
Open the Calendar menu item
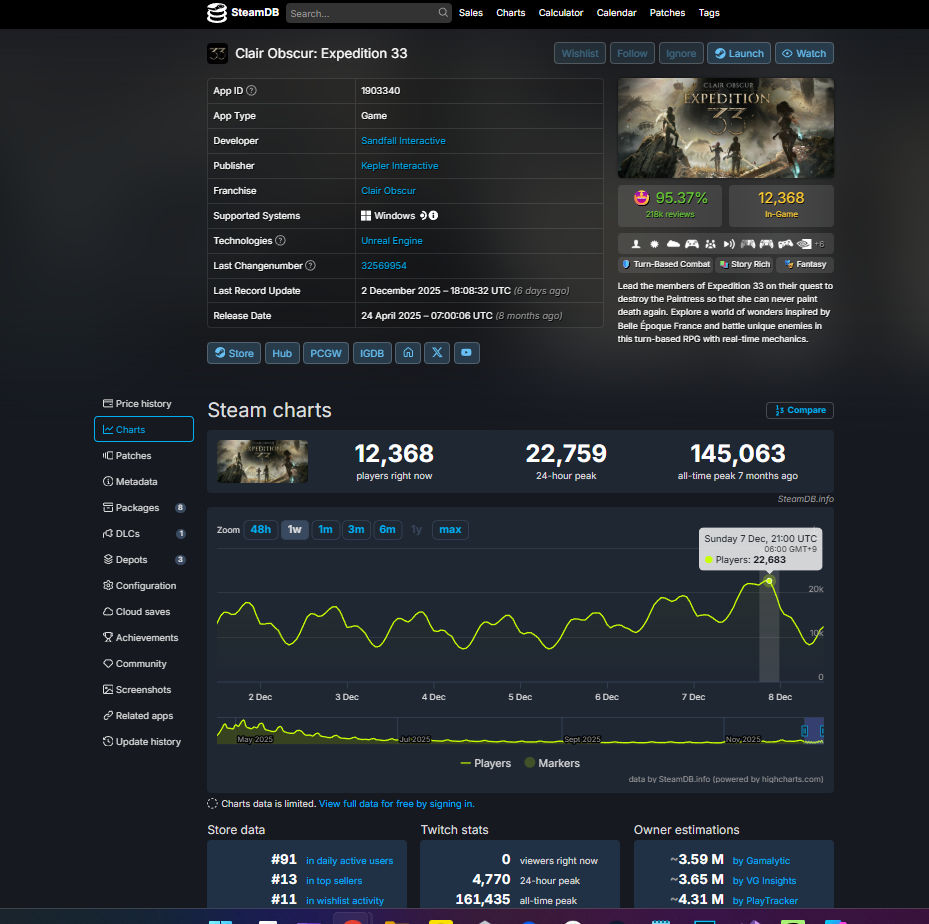(x=616, y=12)
